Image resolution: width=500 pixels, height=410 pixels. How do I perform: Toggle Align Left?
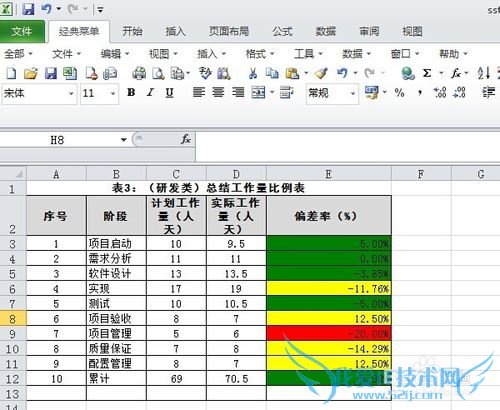pos(199,92)
